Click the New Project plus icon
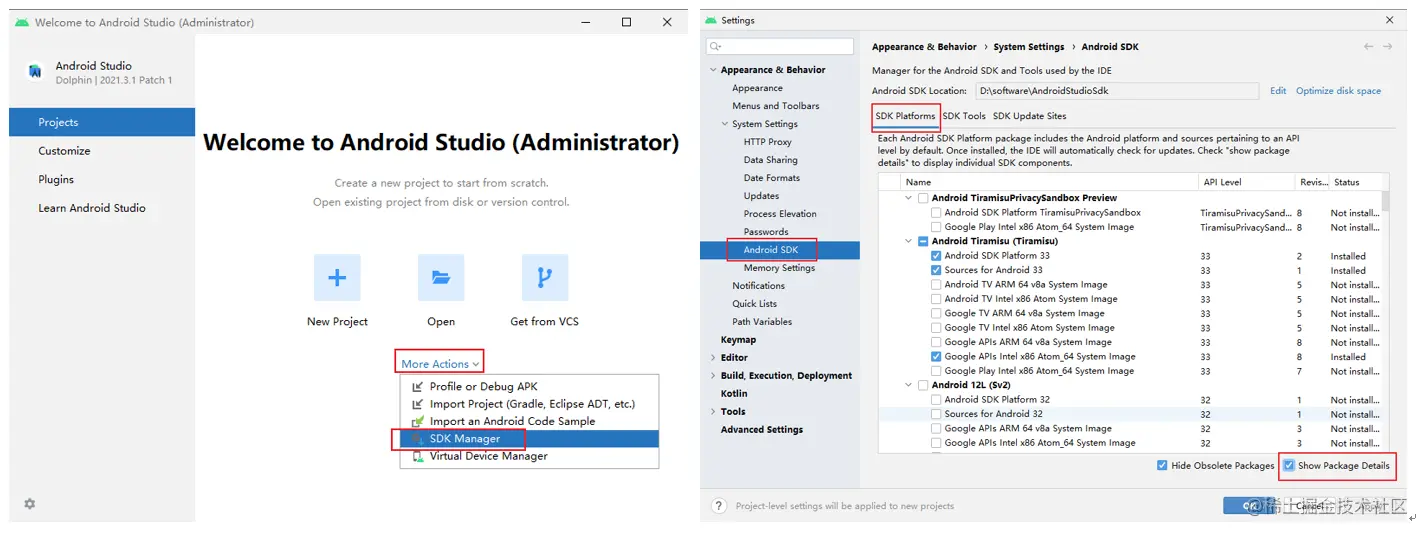 pyautogui.click(x=337, y=278)
